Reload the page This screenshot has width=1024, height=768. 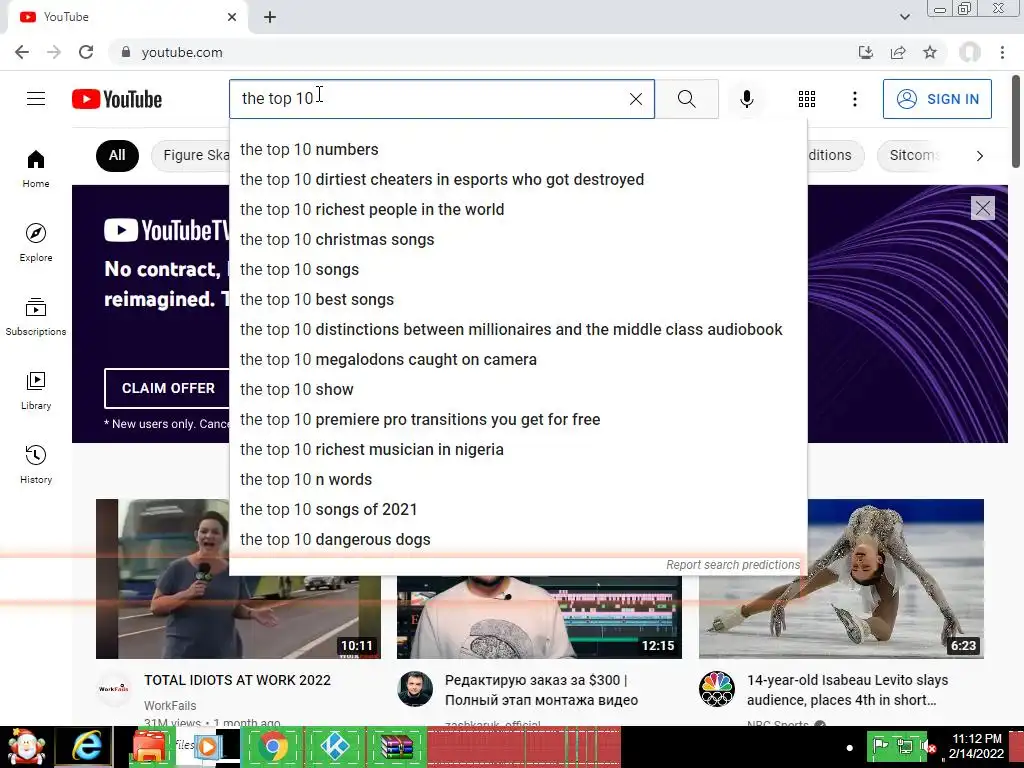tap(86, 52)
